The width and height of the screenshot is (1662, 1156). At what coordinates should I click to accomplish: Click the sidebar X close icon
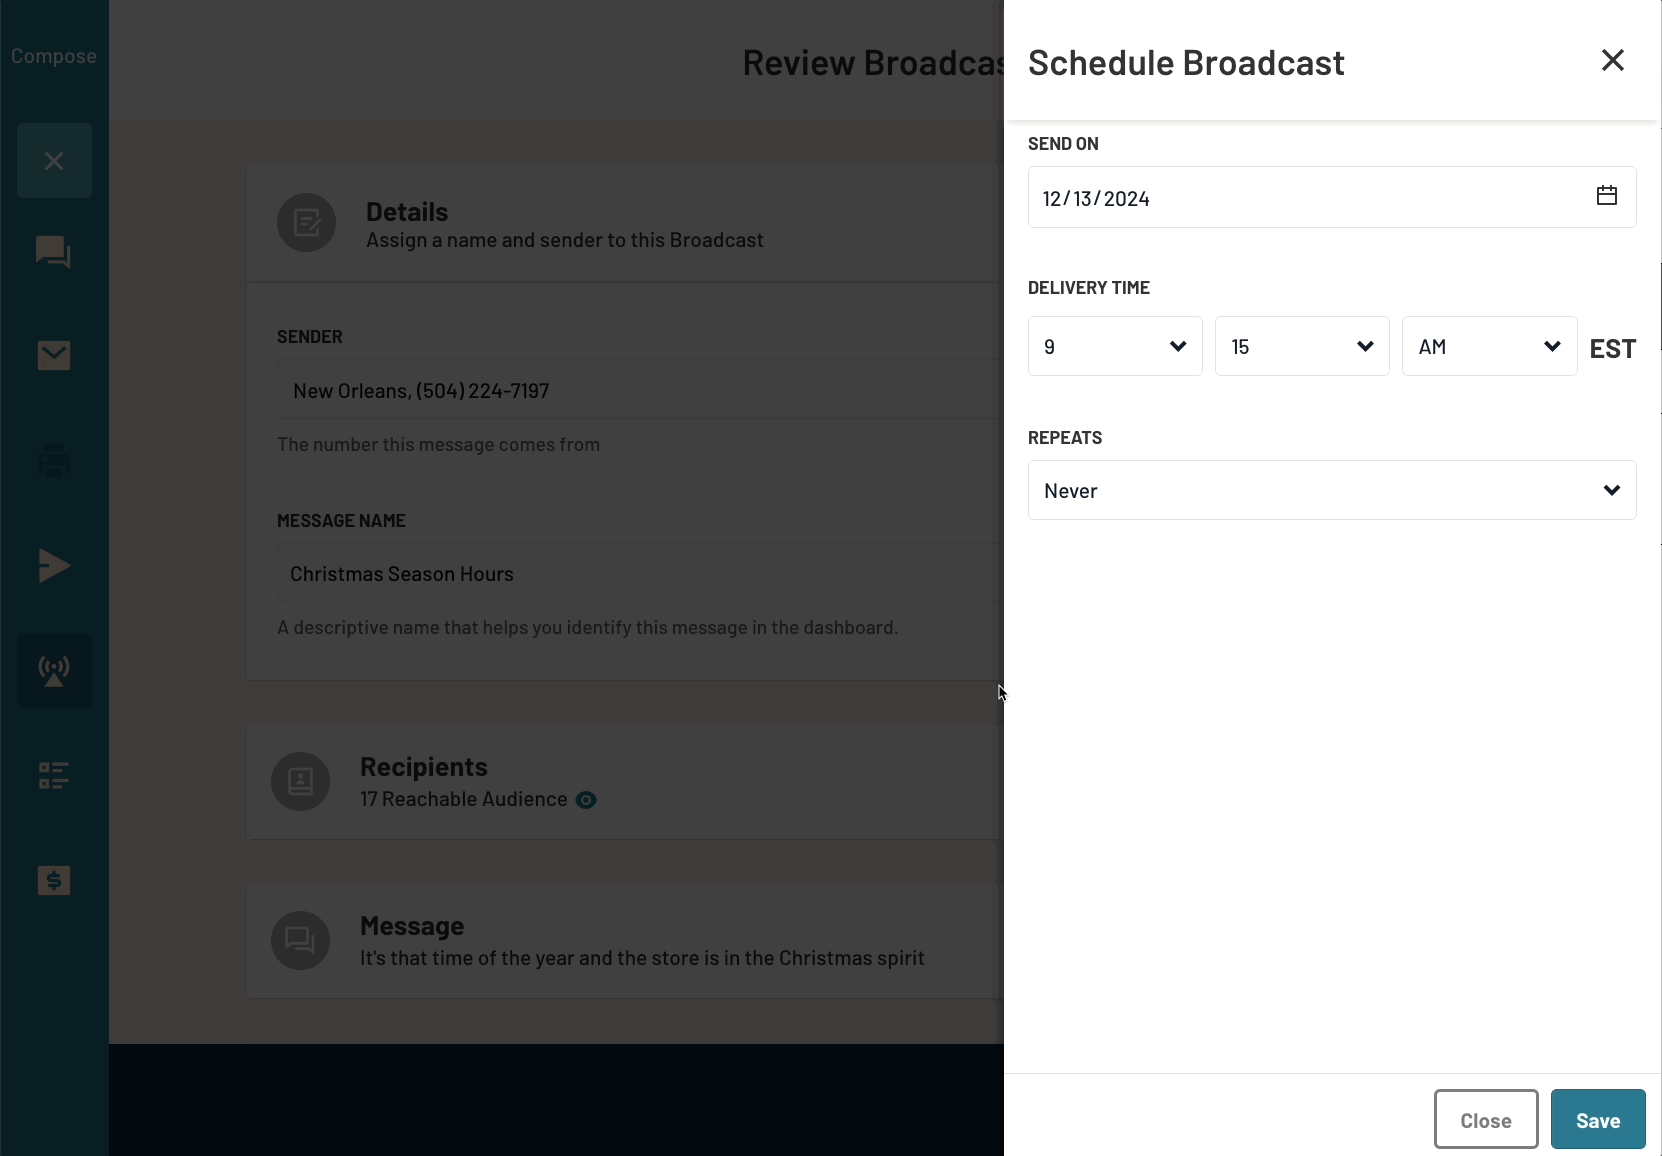[x=54, y=161]
